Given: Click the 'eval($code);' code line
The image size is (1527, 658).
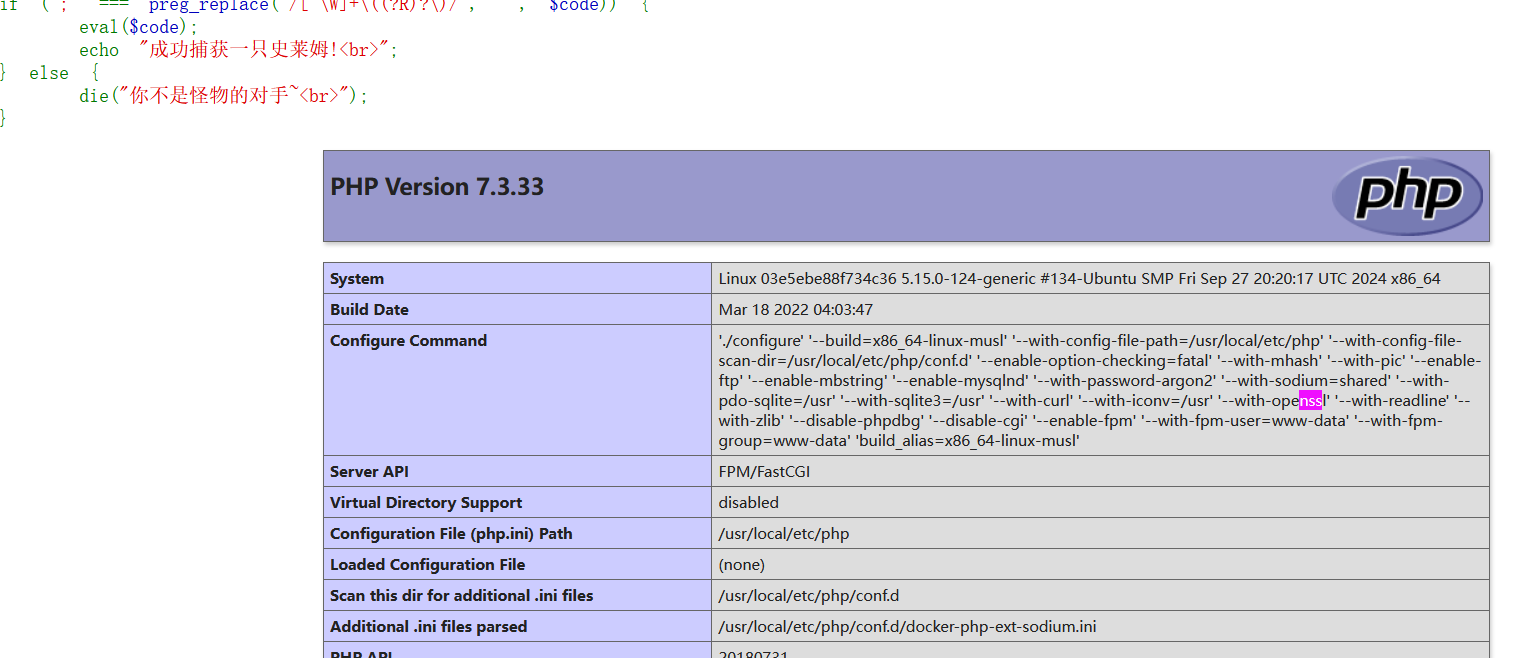Looking at the screenshot, I should 139,28.
